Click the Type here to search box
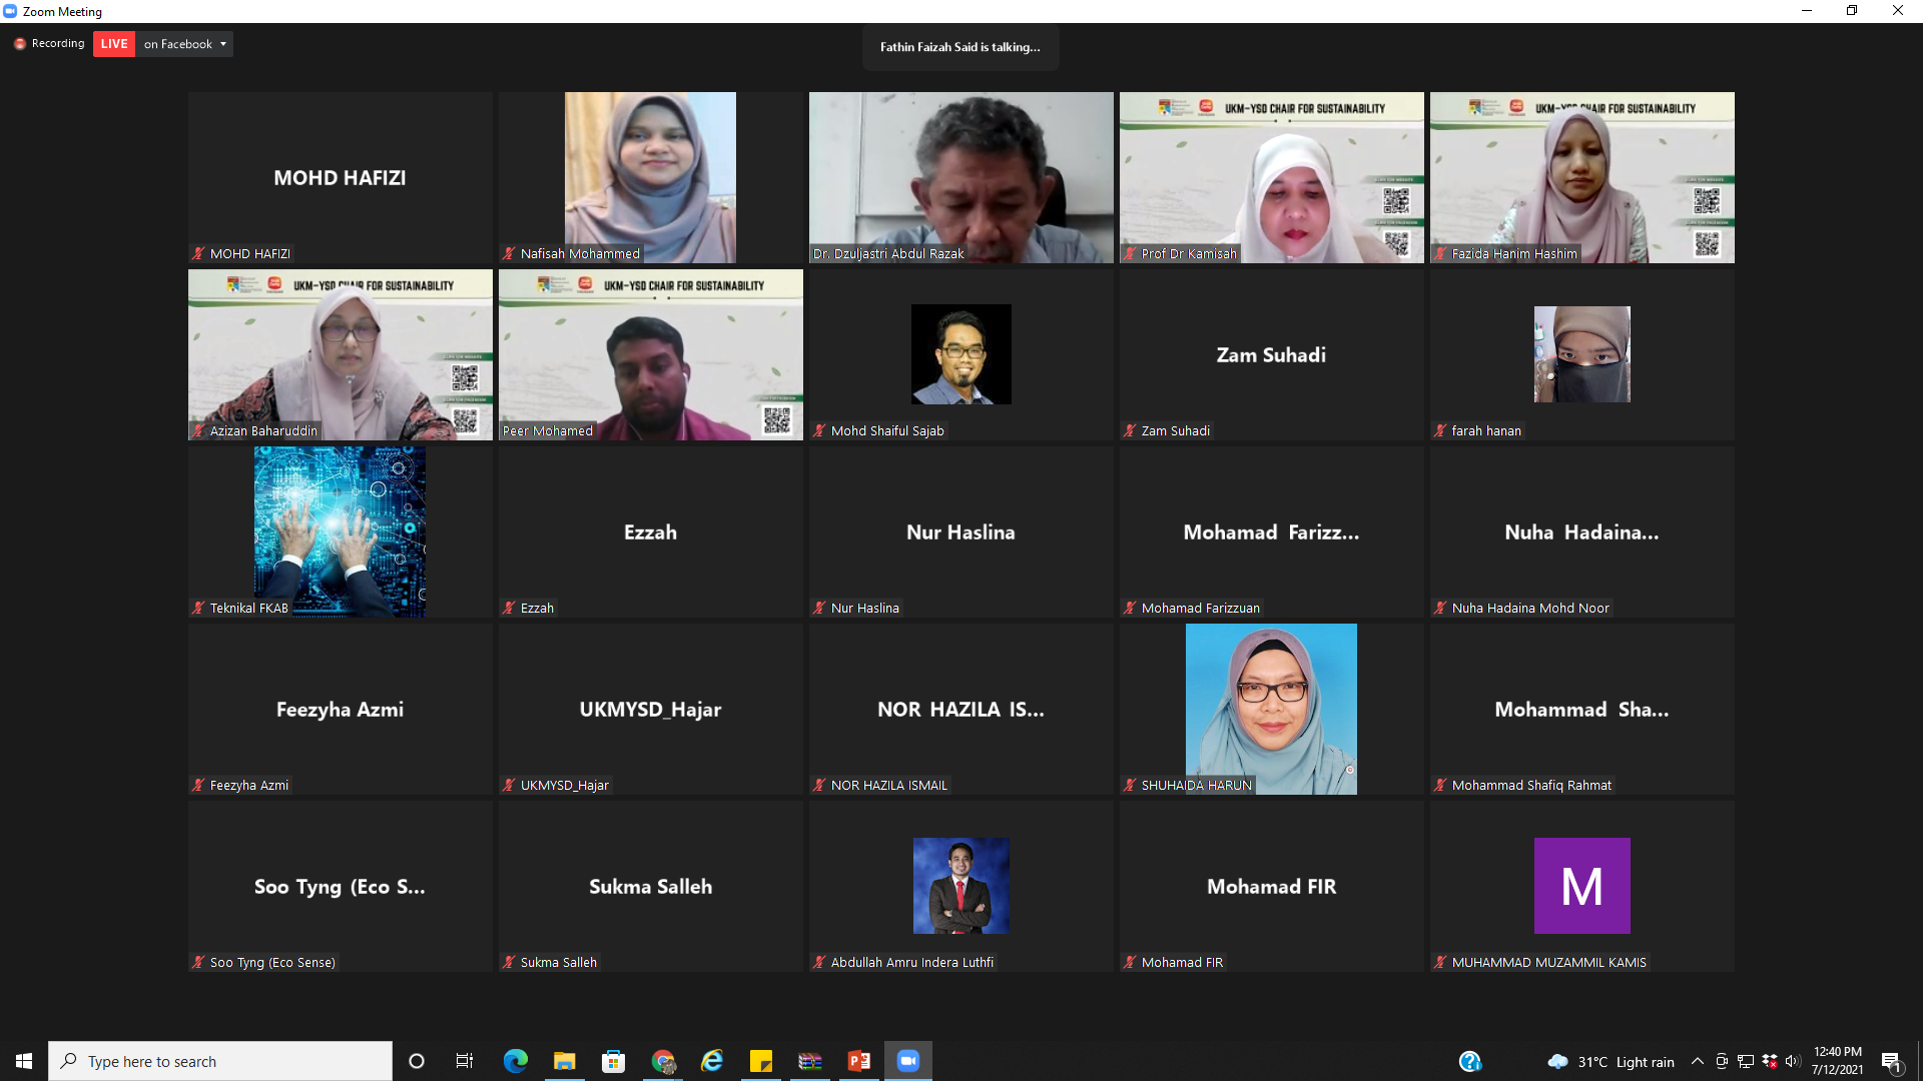The width and height of the screenshot is (1923, 1081). click(220, 1061)
